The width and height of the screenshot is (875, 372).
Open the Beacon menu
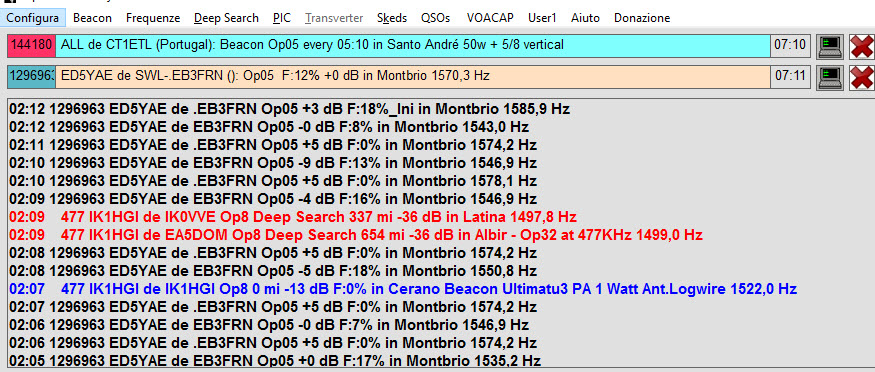point(92,18)
